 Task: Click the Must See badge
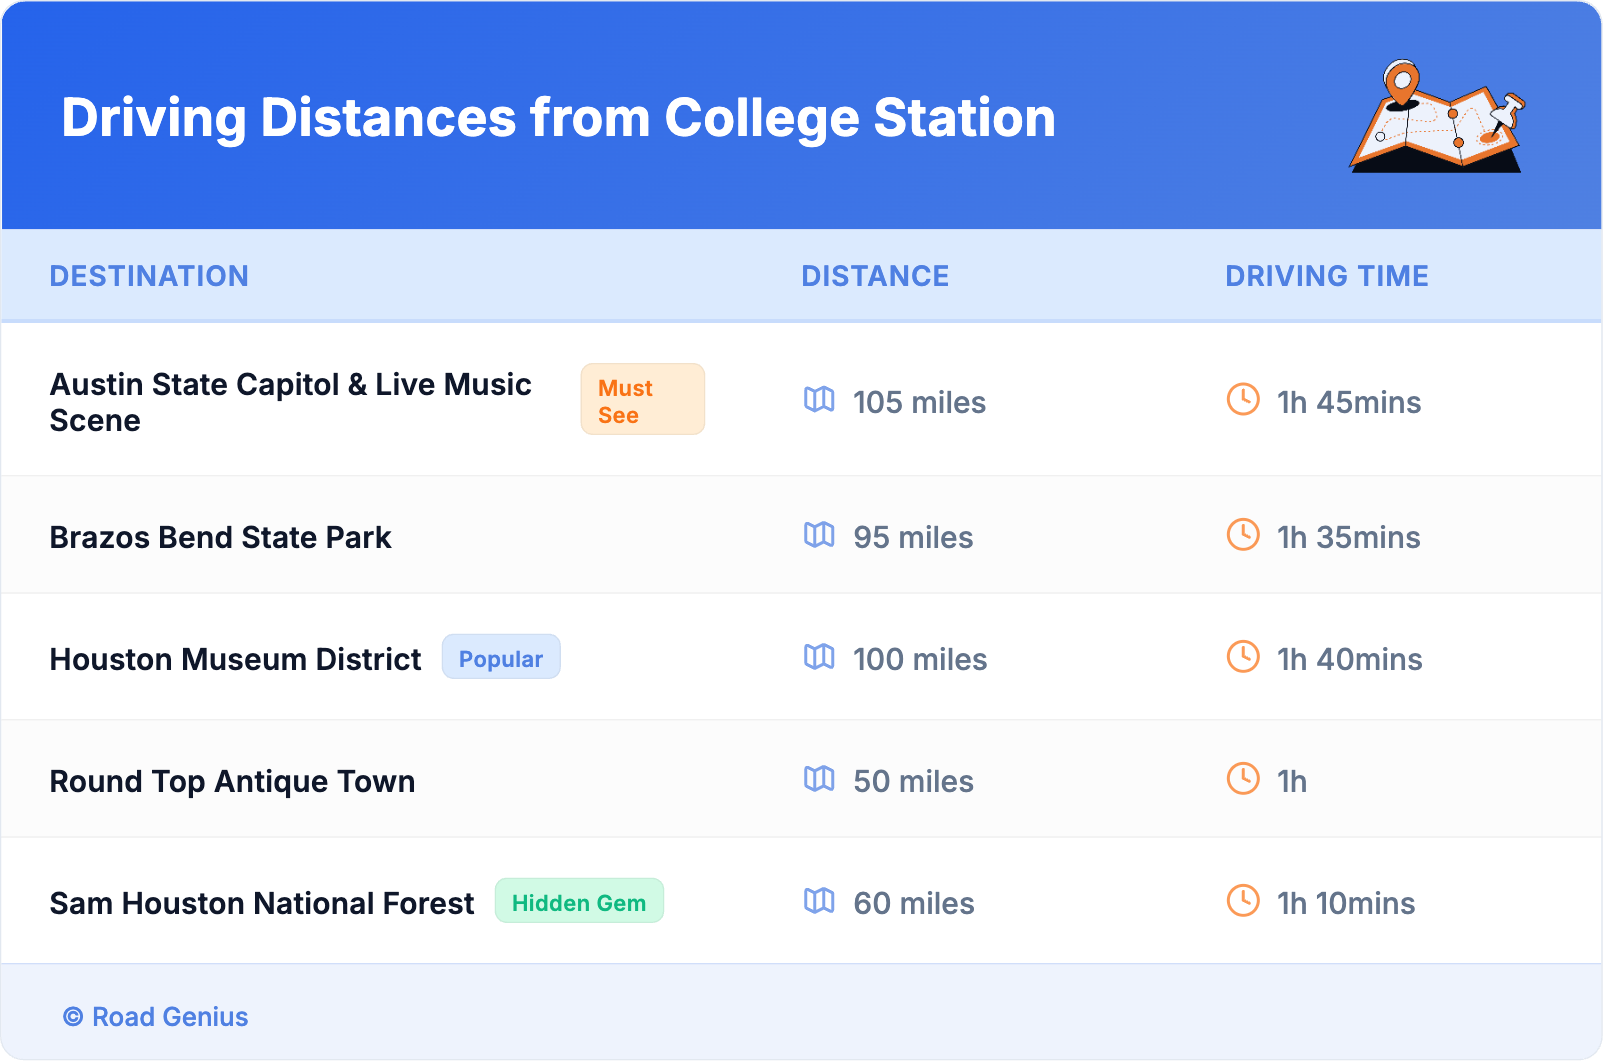642,400
